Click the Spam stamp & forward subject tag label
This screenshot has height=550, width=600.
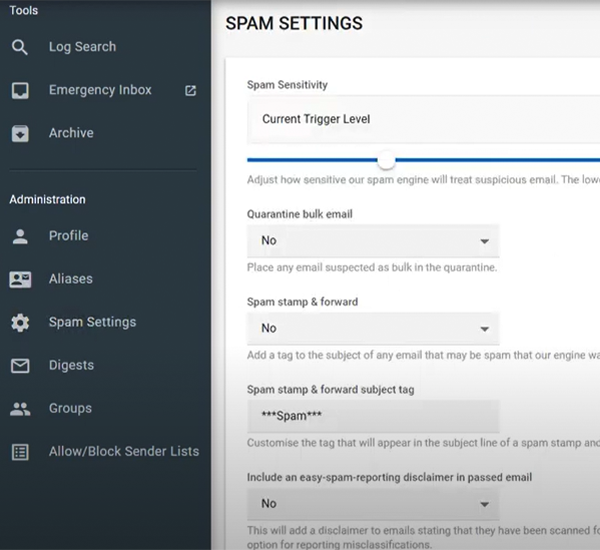click(x=331, y=390)
